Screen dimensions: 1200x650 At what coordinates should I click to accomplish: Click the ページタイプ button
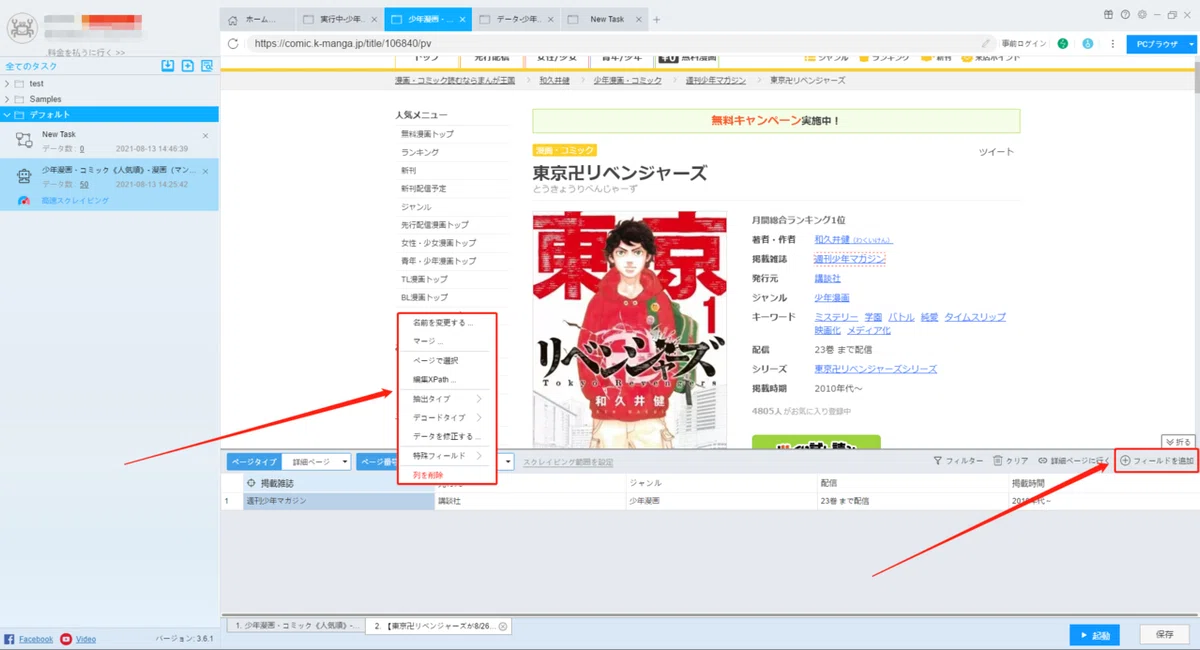point(253,462)
